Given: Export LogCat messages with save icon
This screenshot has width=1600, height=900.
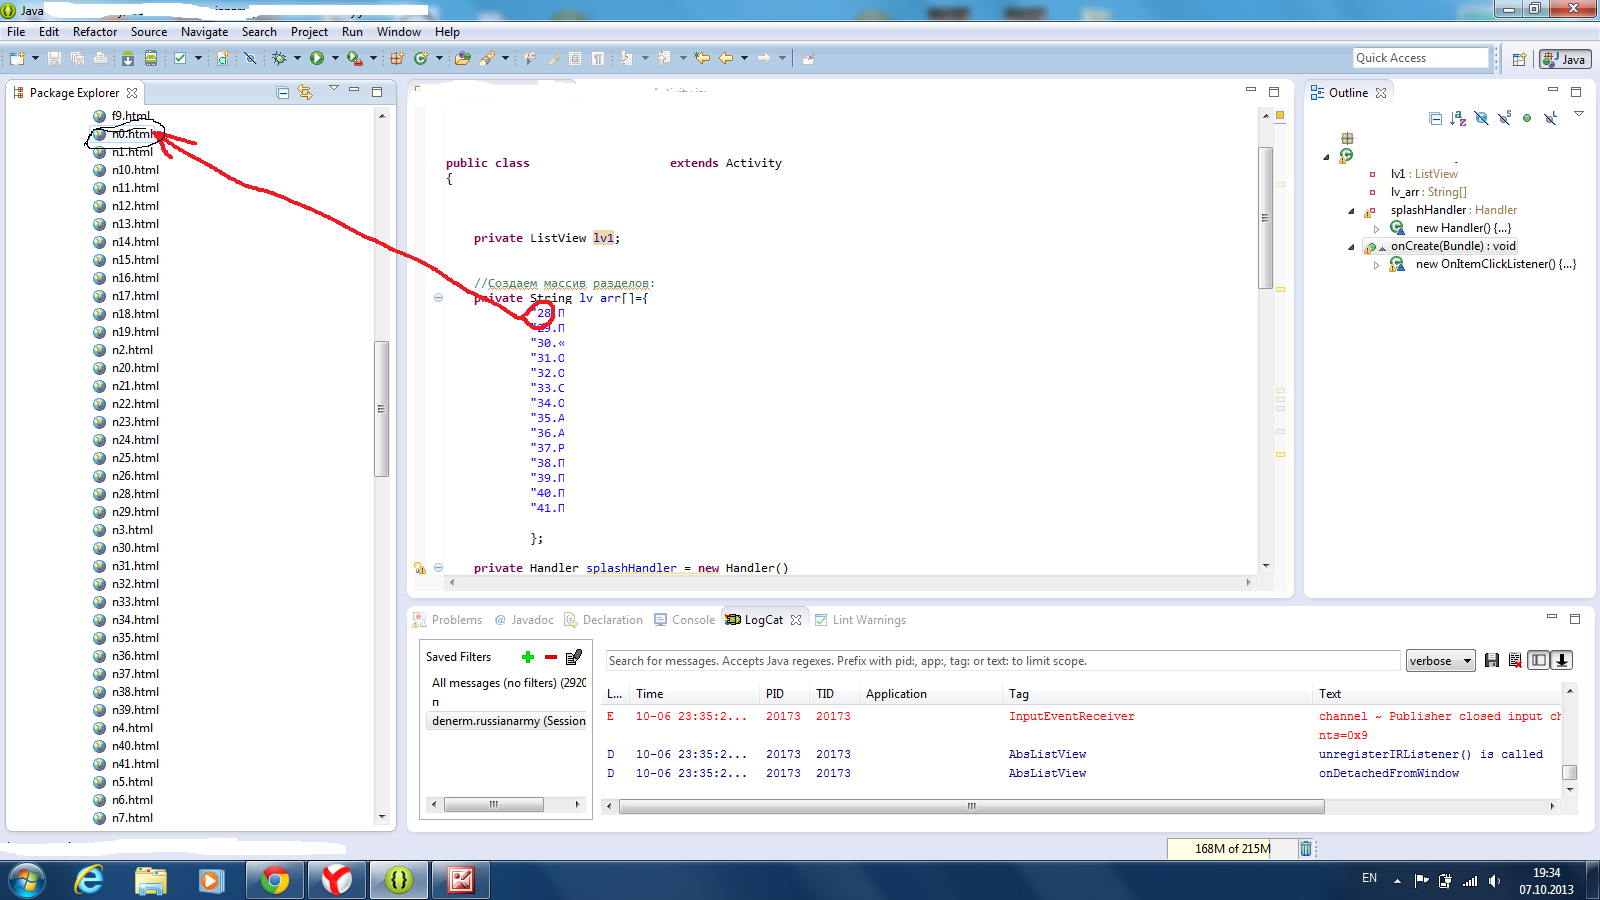Looking at the screenshot, I should (x=1492, y=660).
